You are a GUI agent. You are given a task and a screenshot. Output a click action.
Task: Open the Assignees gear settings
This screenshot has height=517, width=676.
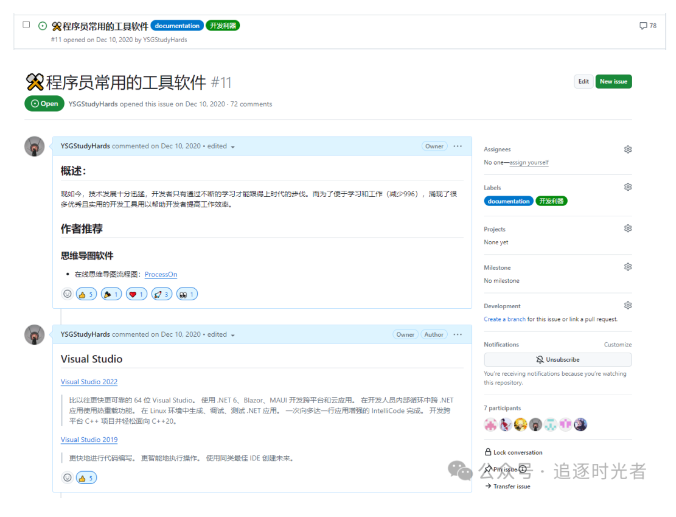pyautogui.click(x=627, y=149)
